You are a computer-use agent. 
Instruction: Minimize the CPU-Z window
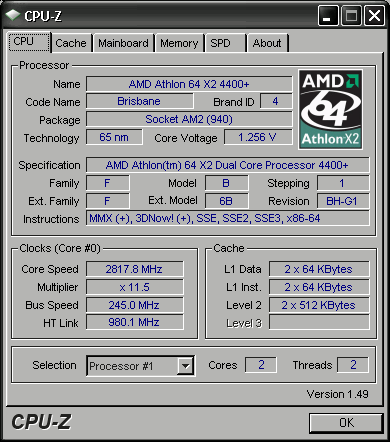(328, 15)
